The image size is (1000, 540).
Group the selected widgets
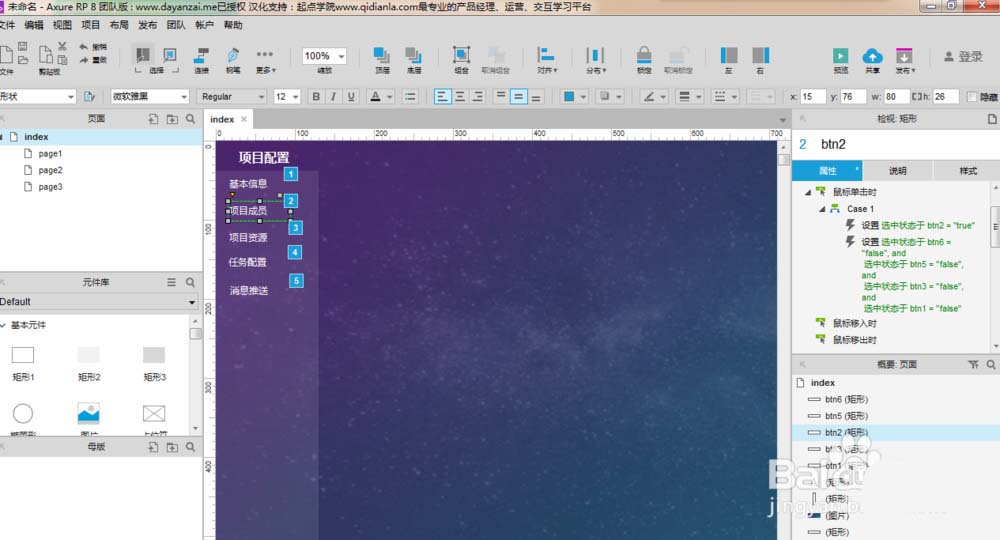tap(461, 59)
